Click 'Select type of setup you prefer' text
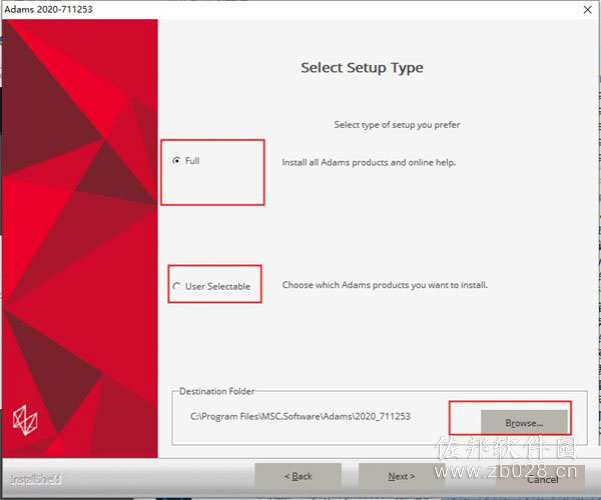601x500 pixels. click(x=397, y=125)
